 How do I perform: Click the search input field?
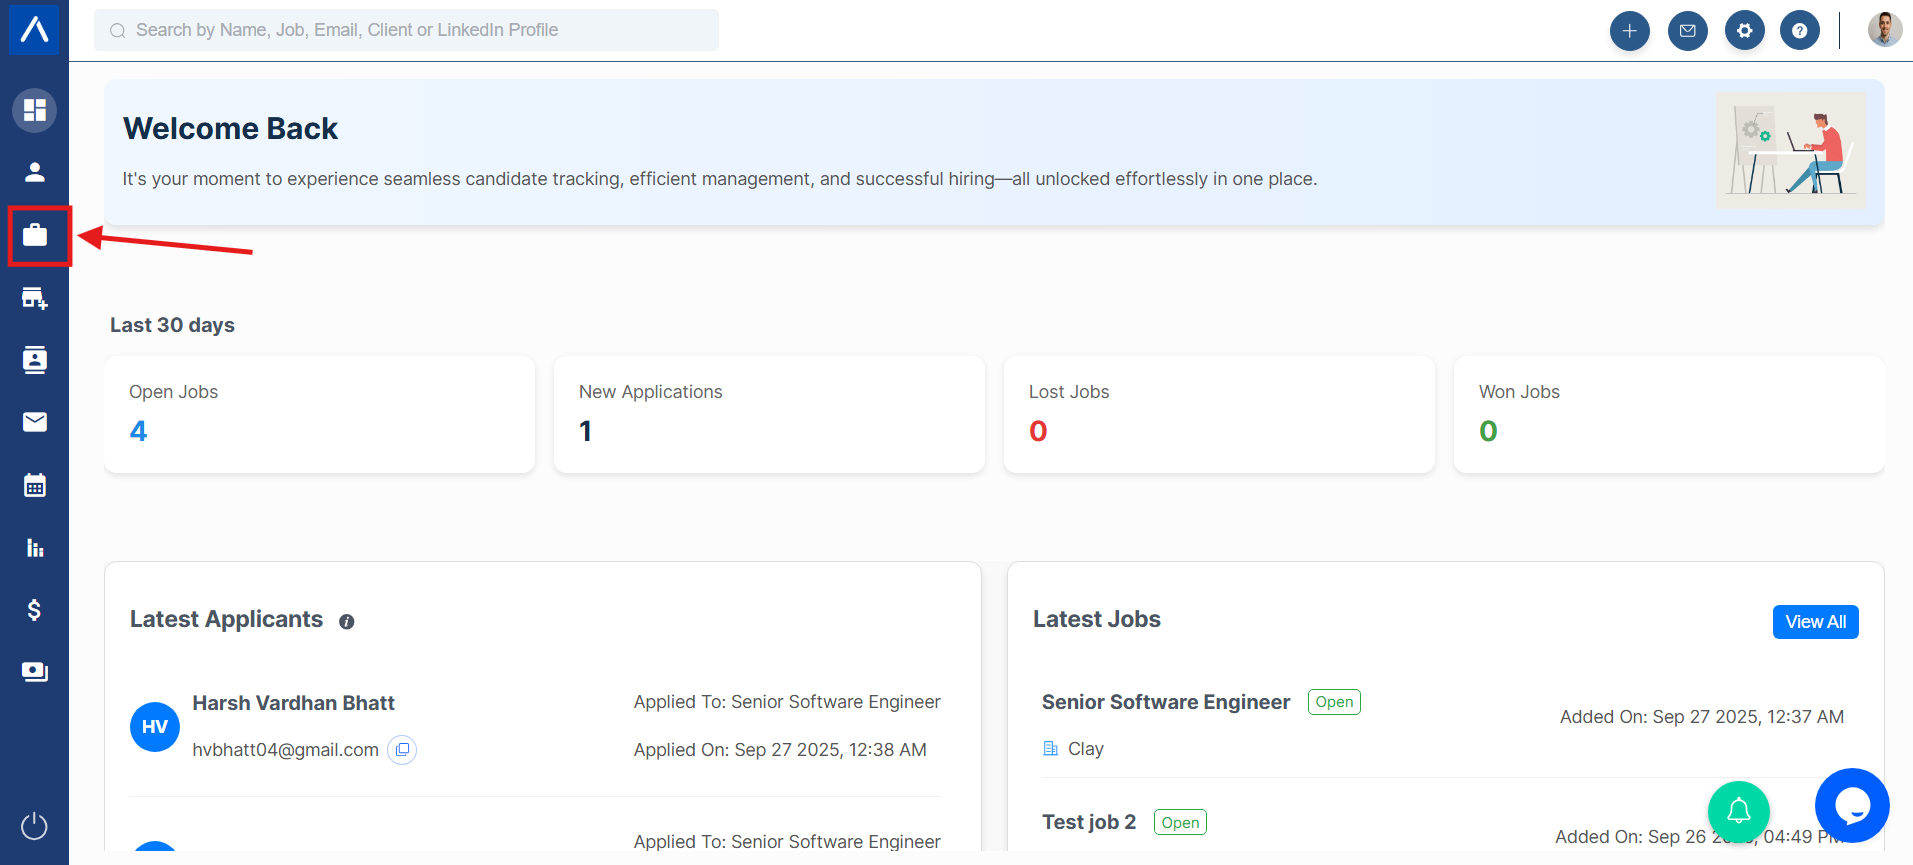406,30
